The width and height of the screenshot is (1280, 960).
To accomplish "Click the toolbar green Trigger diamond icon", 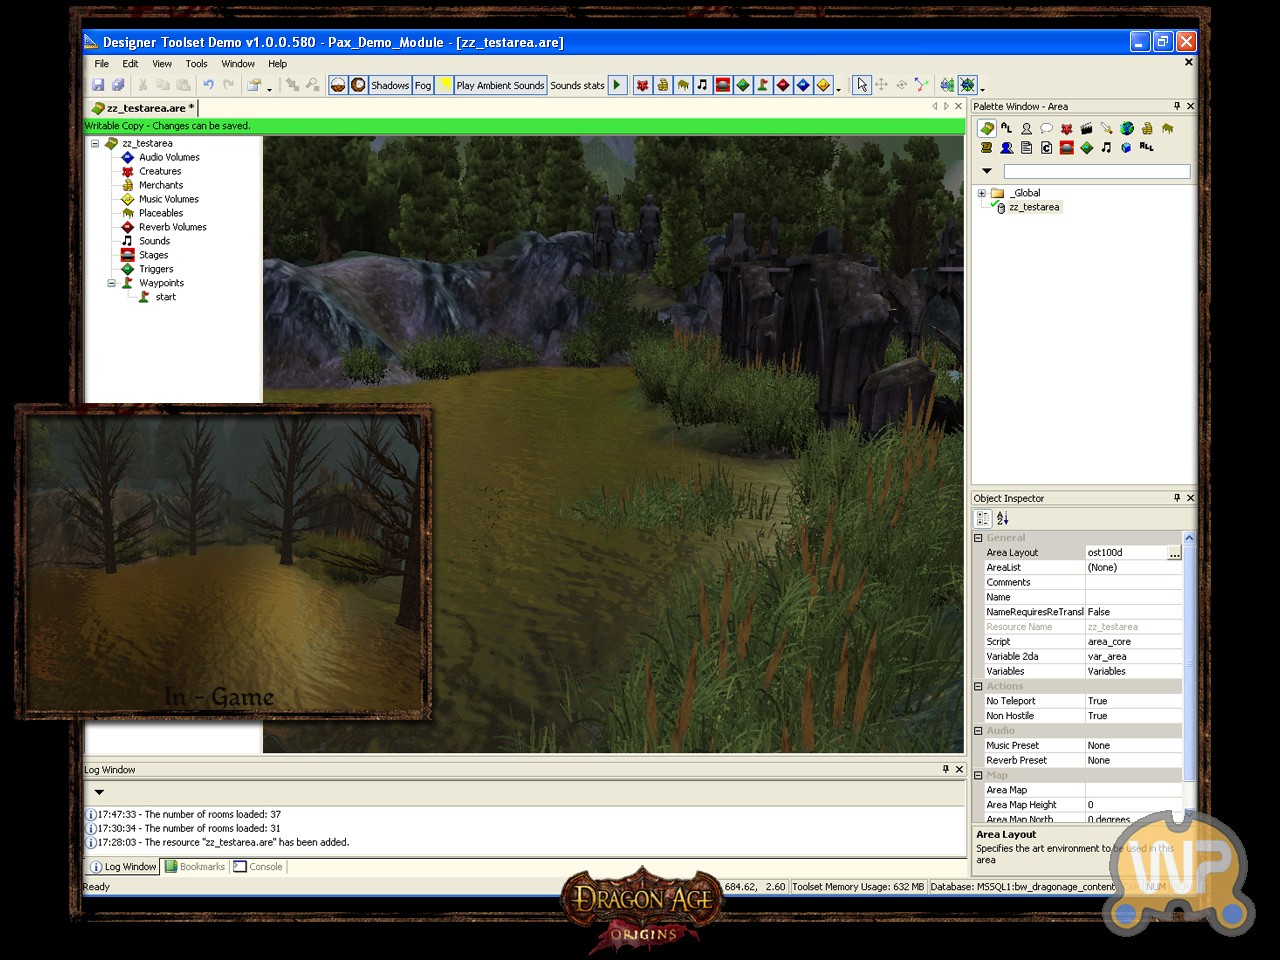I will click(x=743, y=85).
